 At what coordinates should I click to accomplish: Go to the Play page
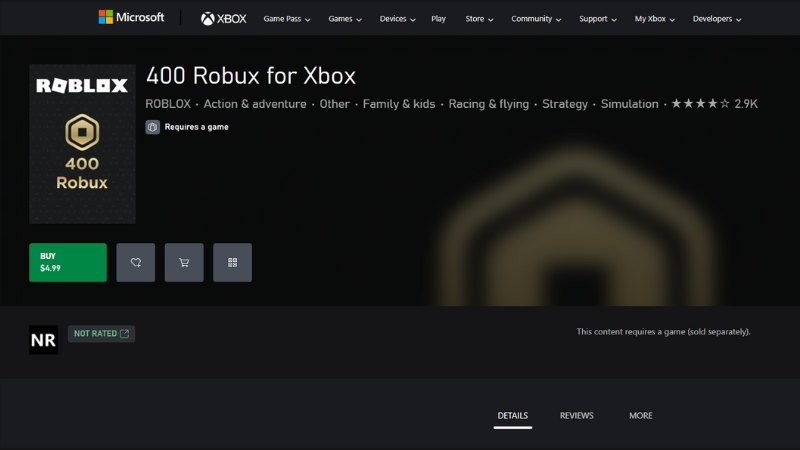pos(438,19)
